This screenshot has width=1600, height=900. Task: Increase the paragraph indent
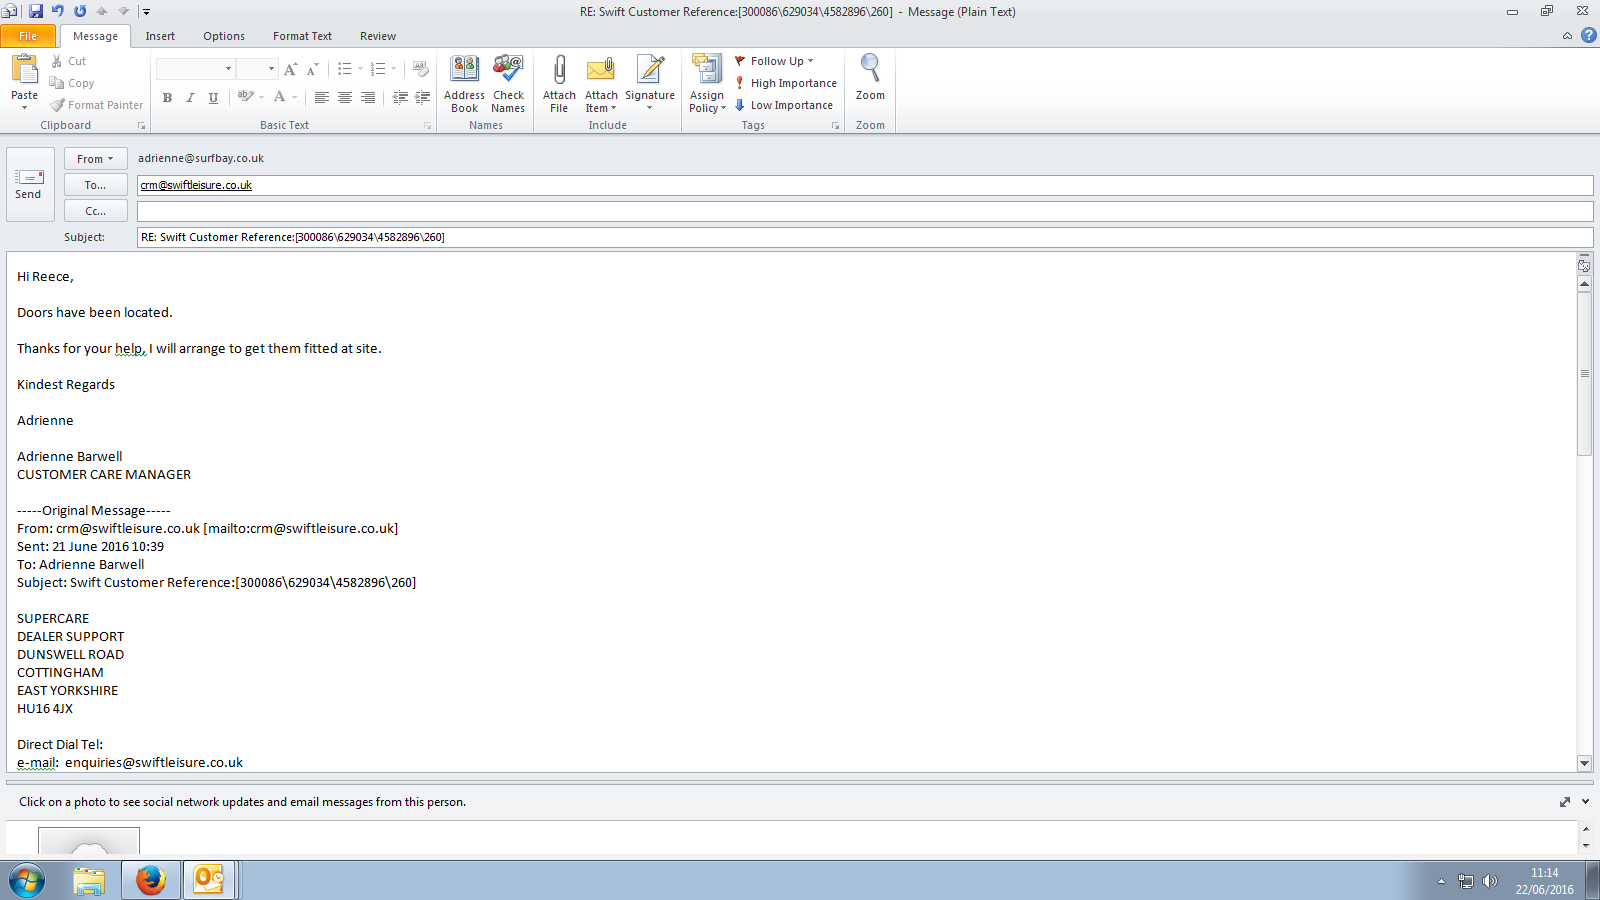[423, 97]
